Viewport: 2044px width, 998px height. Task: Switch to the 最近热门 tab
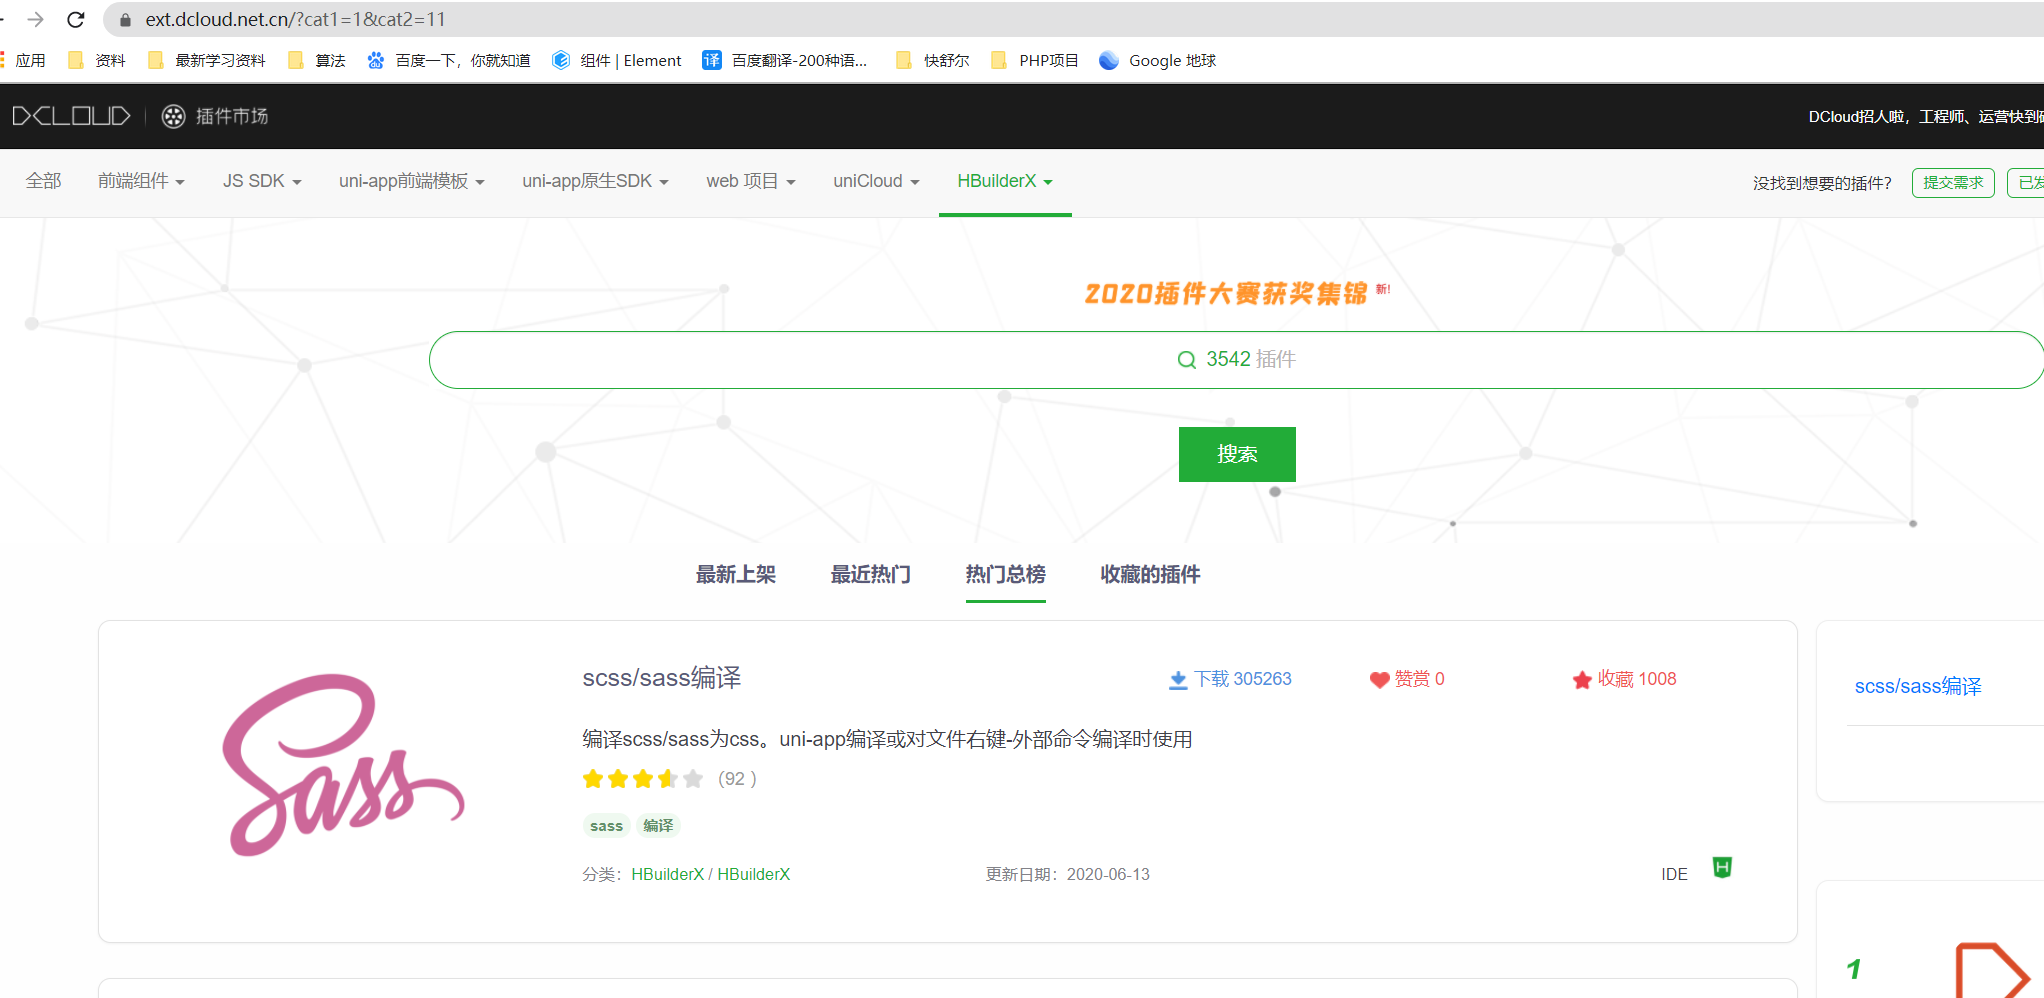870,575
